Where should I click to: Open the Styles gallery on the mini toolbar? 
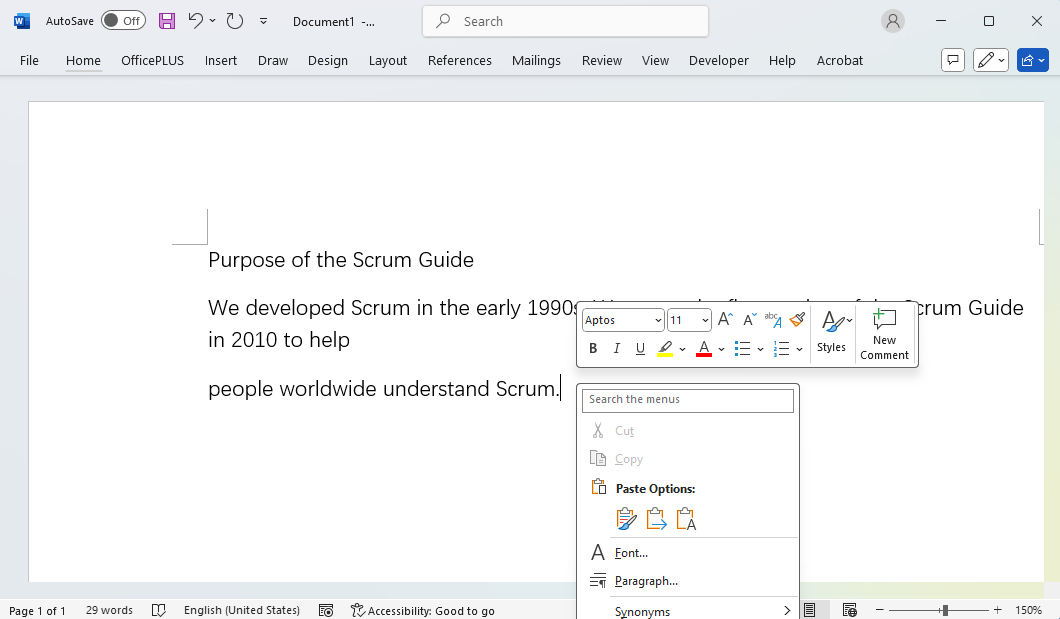pyautogui.click(x=831, y=333)
